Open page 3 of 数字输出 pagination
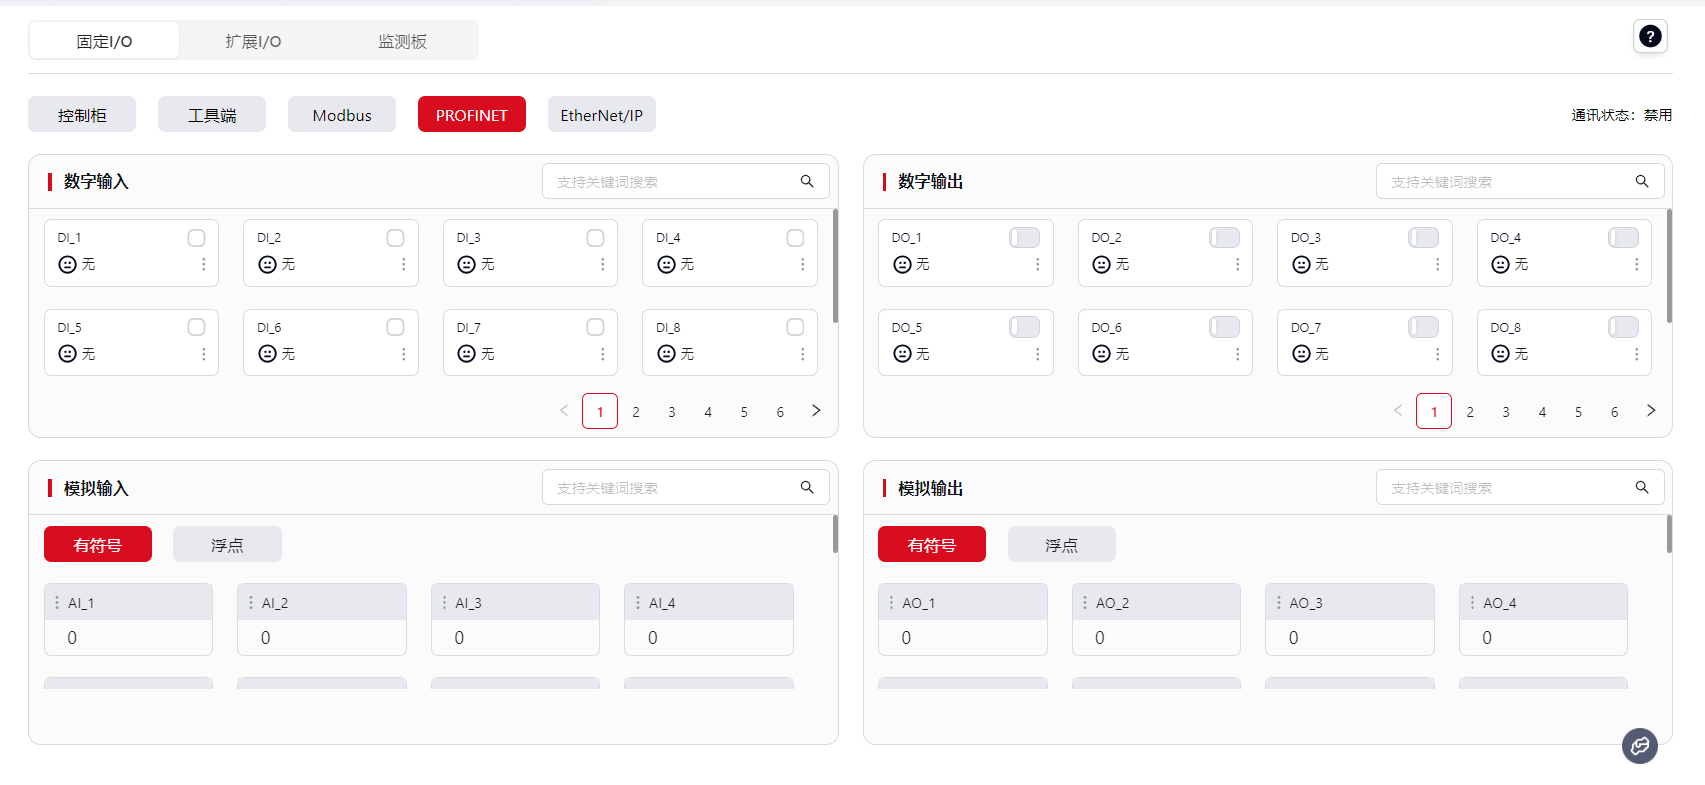1705x785 pixels. pos(1506,412)
